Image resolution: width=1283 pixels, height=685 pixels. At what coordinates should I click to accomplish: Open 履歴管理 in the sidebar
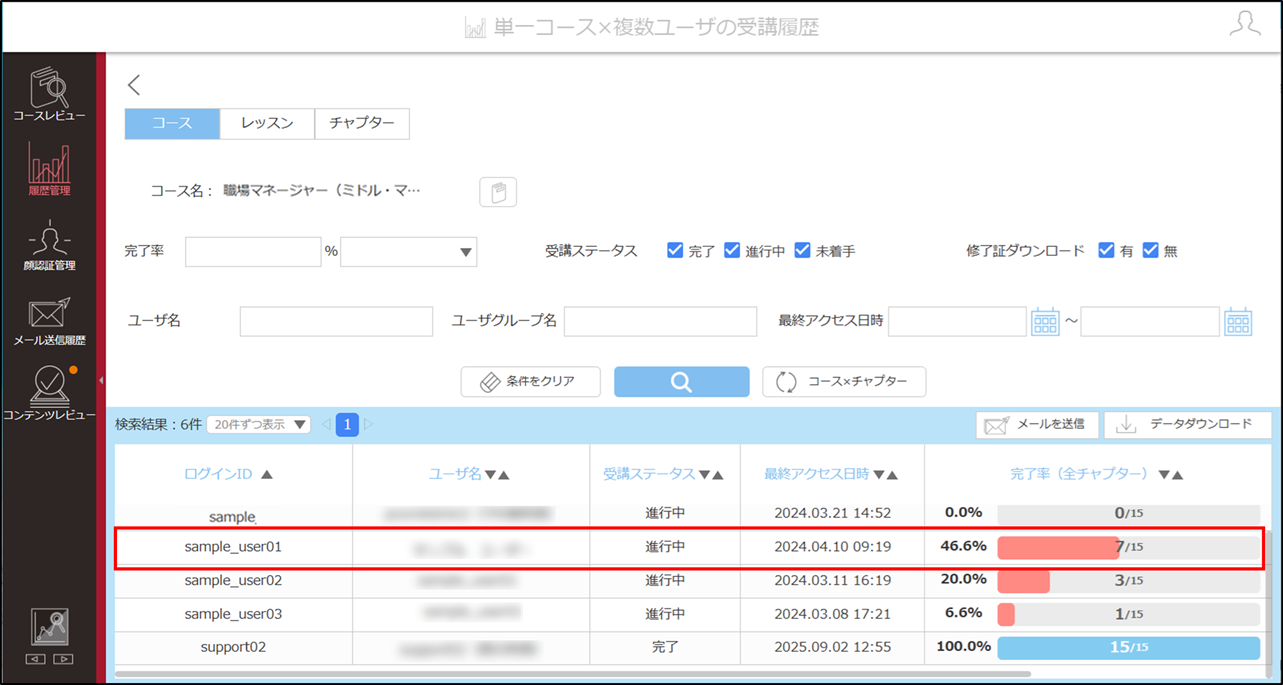pos(49,169)
